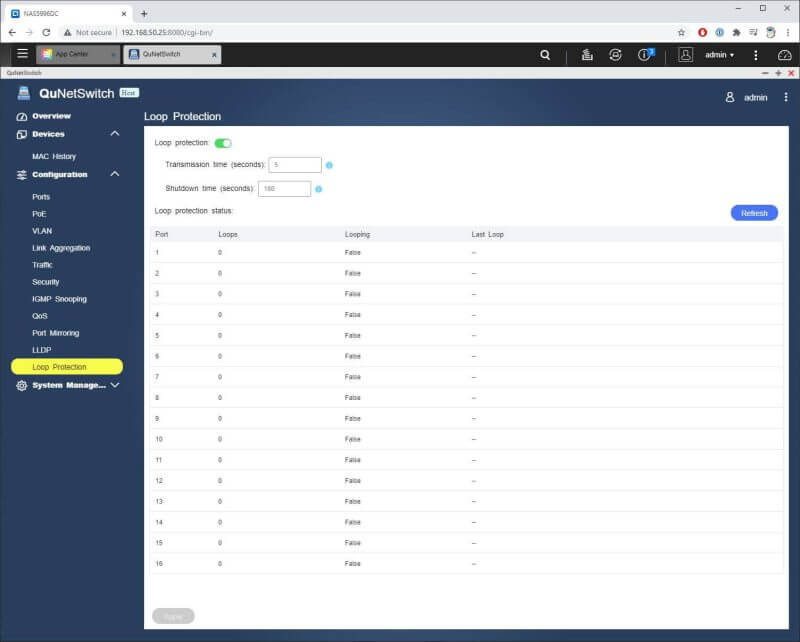Expand System Management section

[x=115, y=385]
